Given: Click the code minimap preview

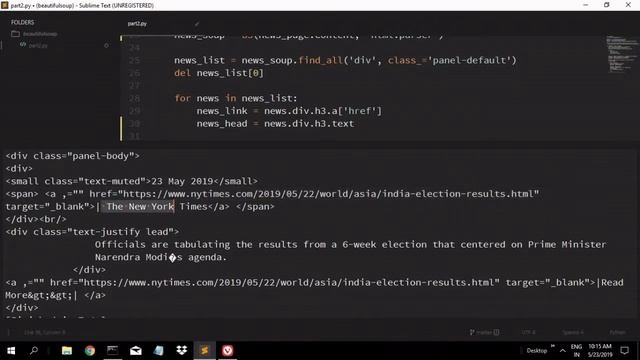Looking at the screenshot, I should (621, 54).
